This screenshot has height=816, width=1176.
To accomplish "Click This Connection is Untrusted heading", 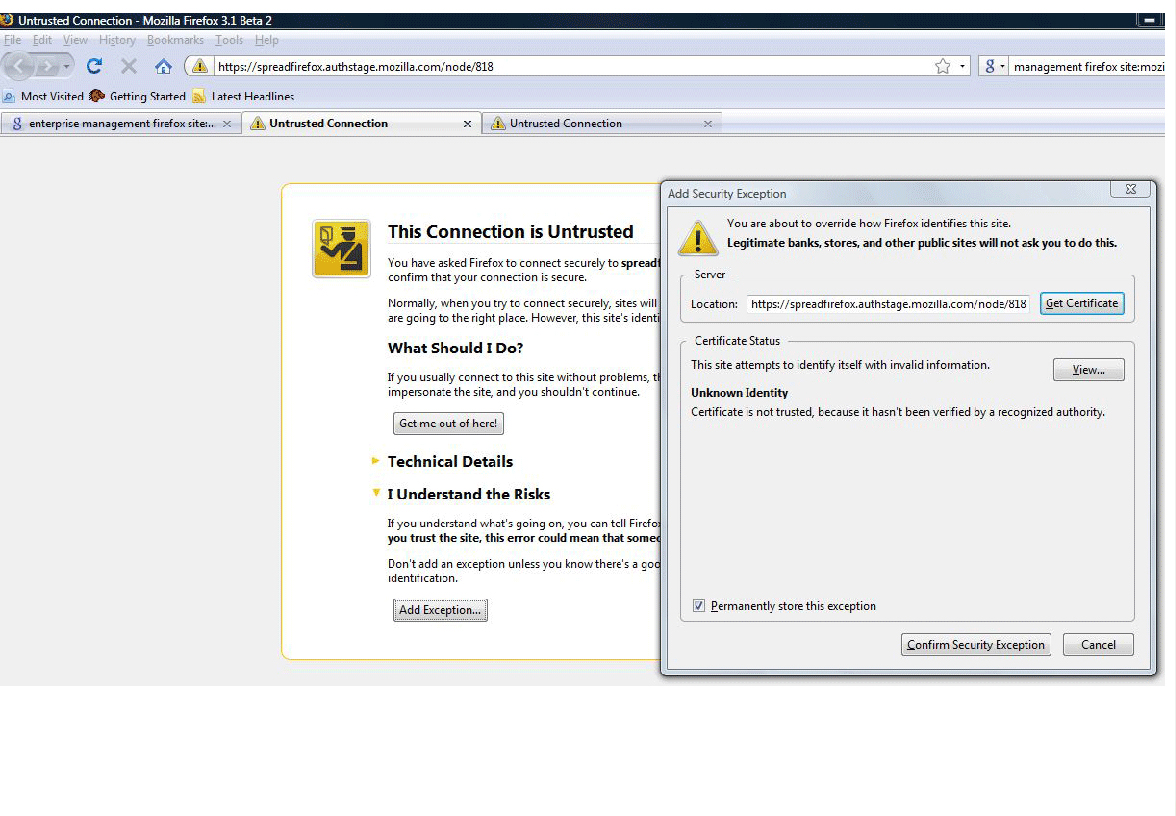I will point(510,232).
